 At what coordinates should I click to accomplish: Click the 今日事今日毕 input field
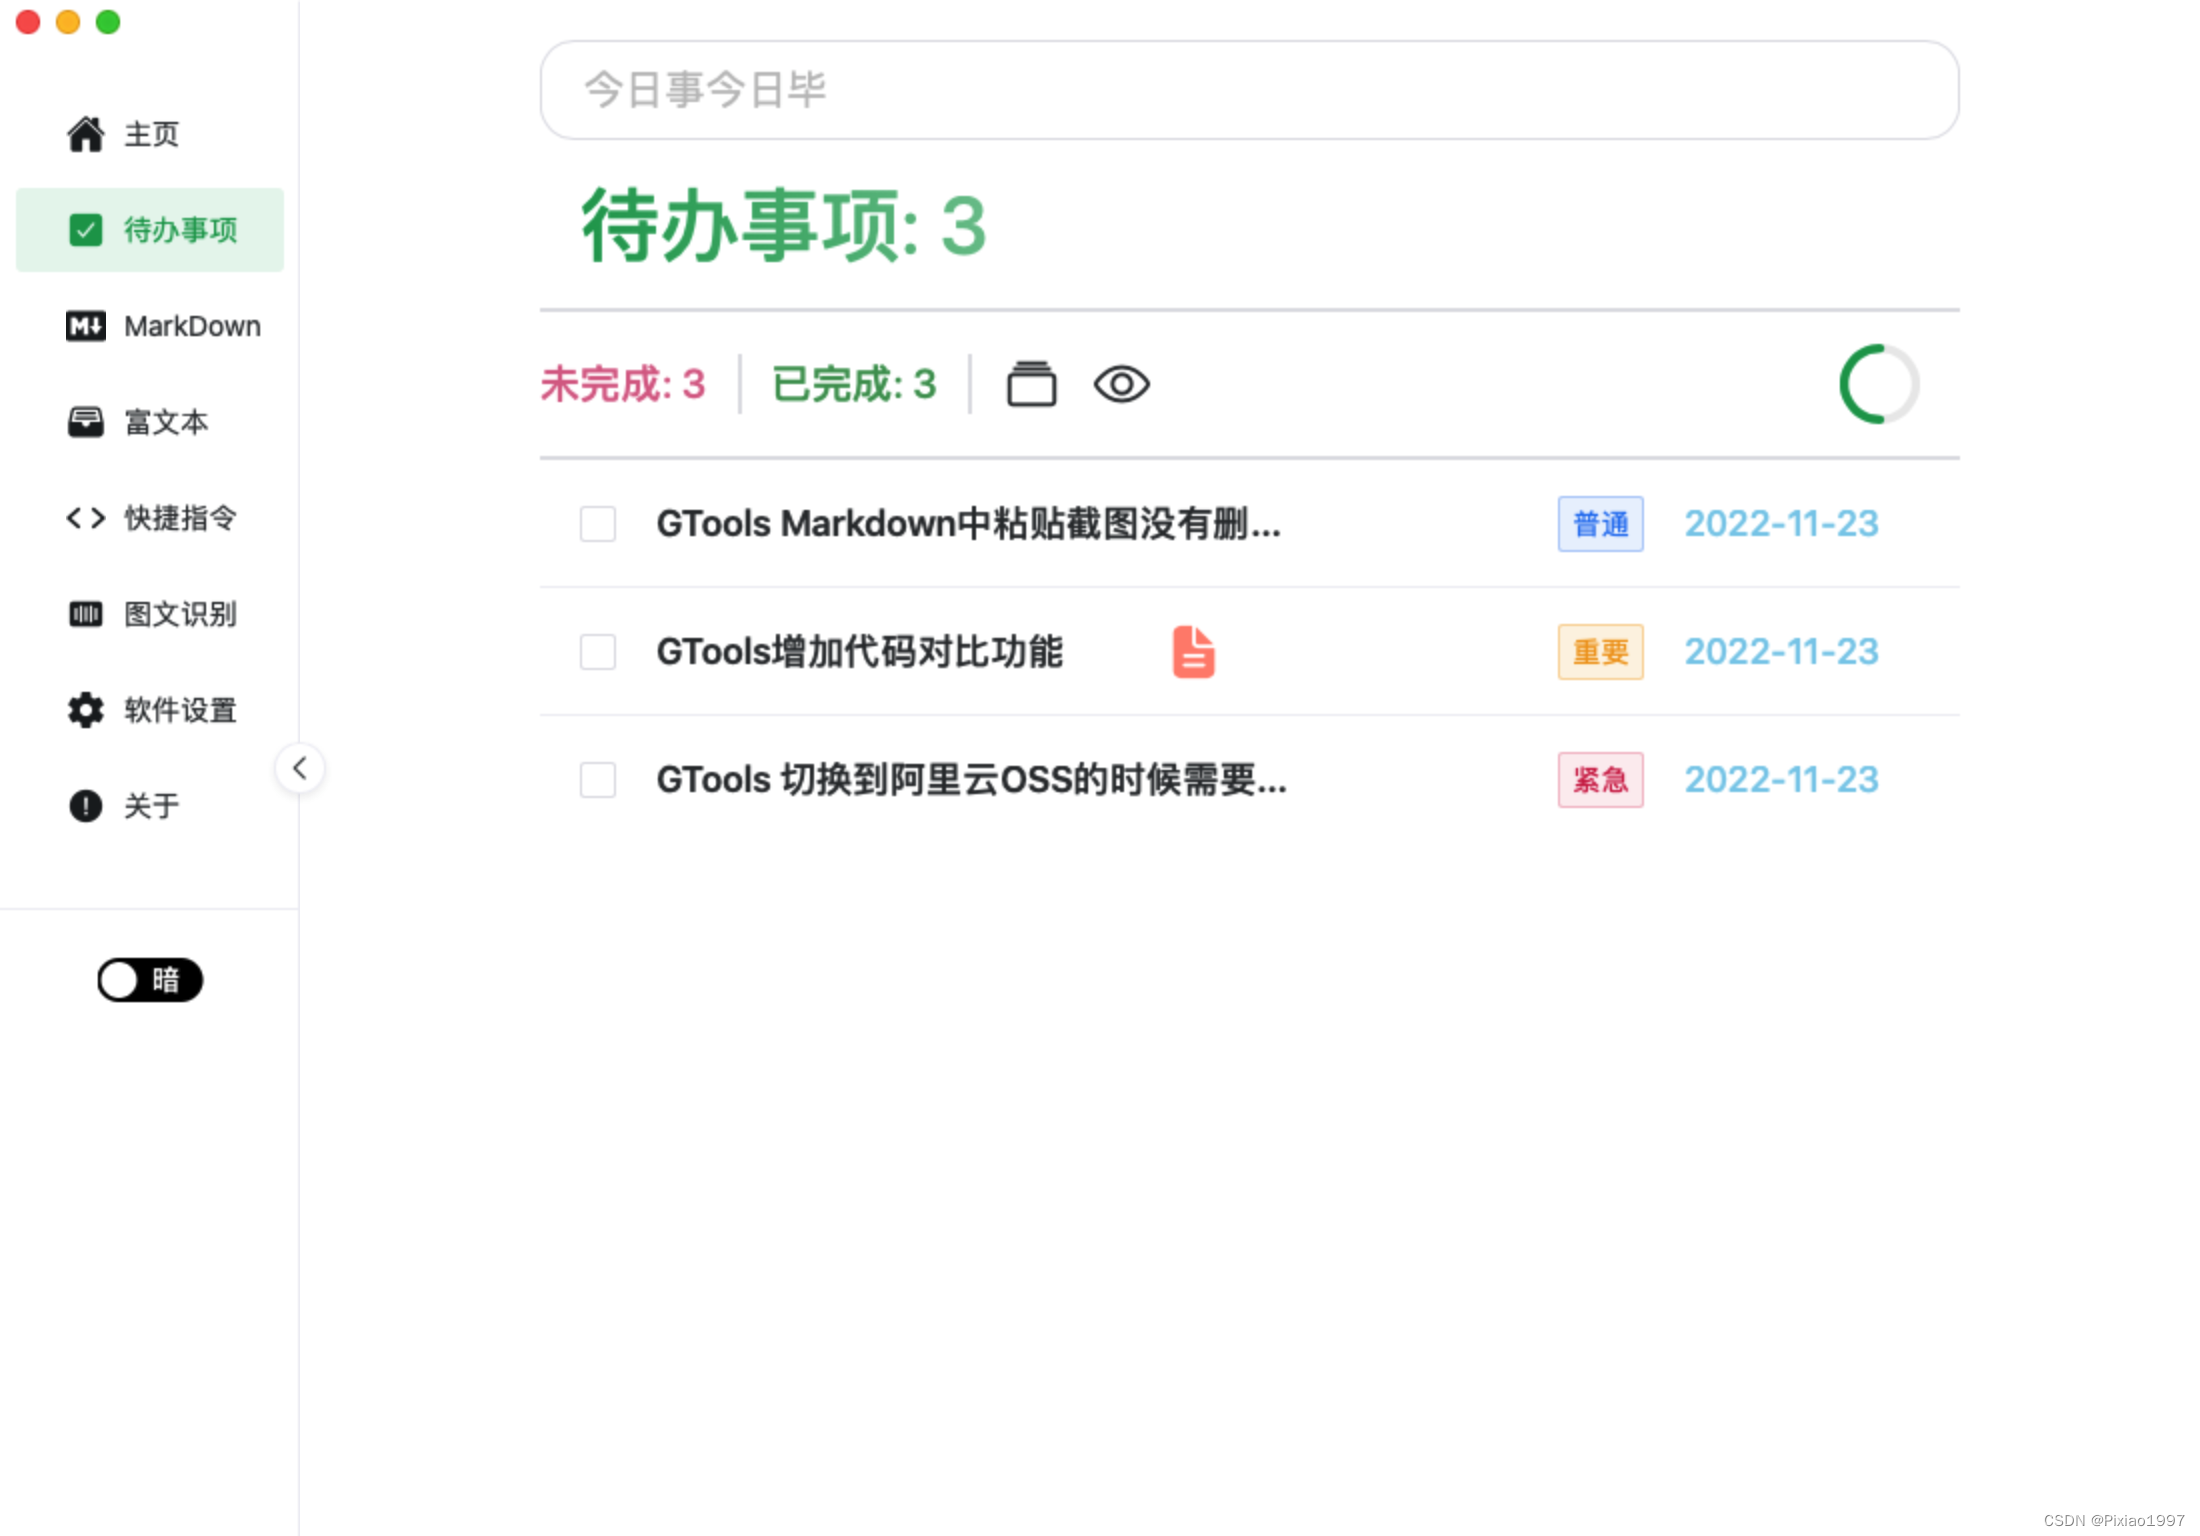[1248, 90]
